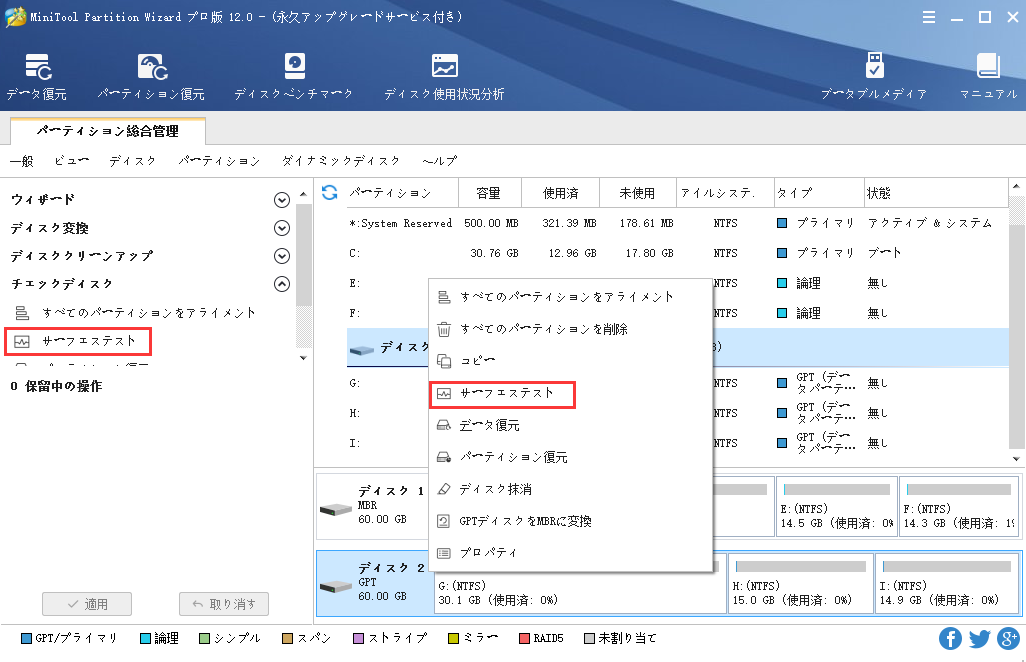Click the ディスク 2 drive icon in disk map
1026x662 pixels.
coord(336,585)
